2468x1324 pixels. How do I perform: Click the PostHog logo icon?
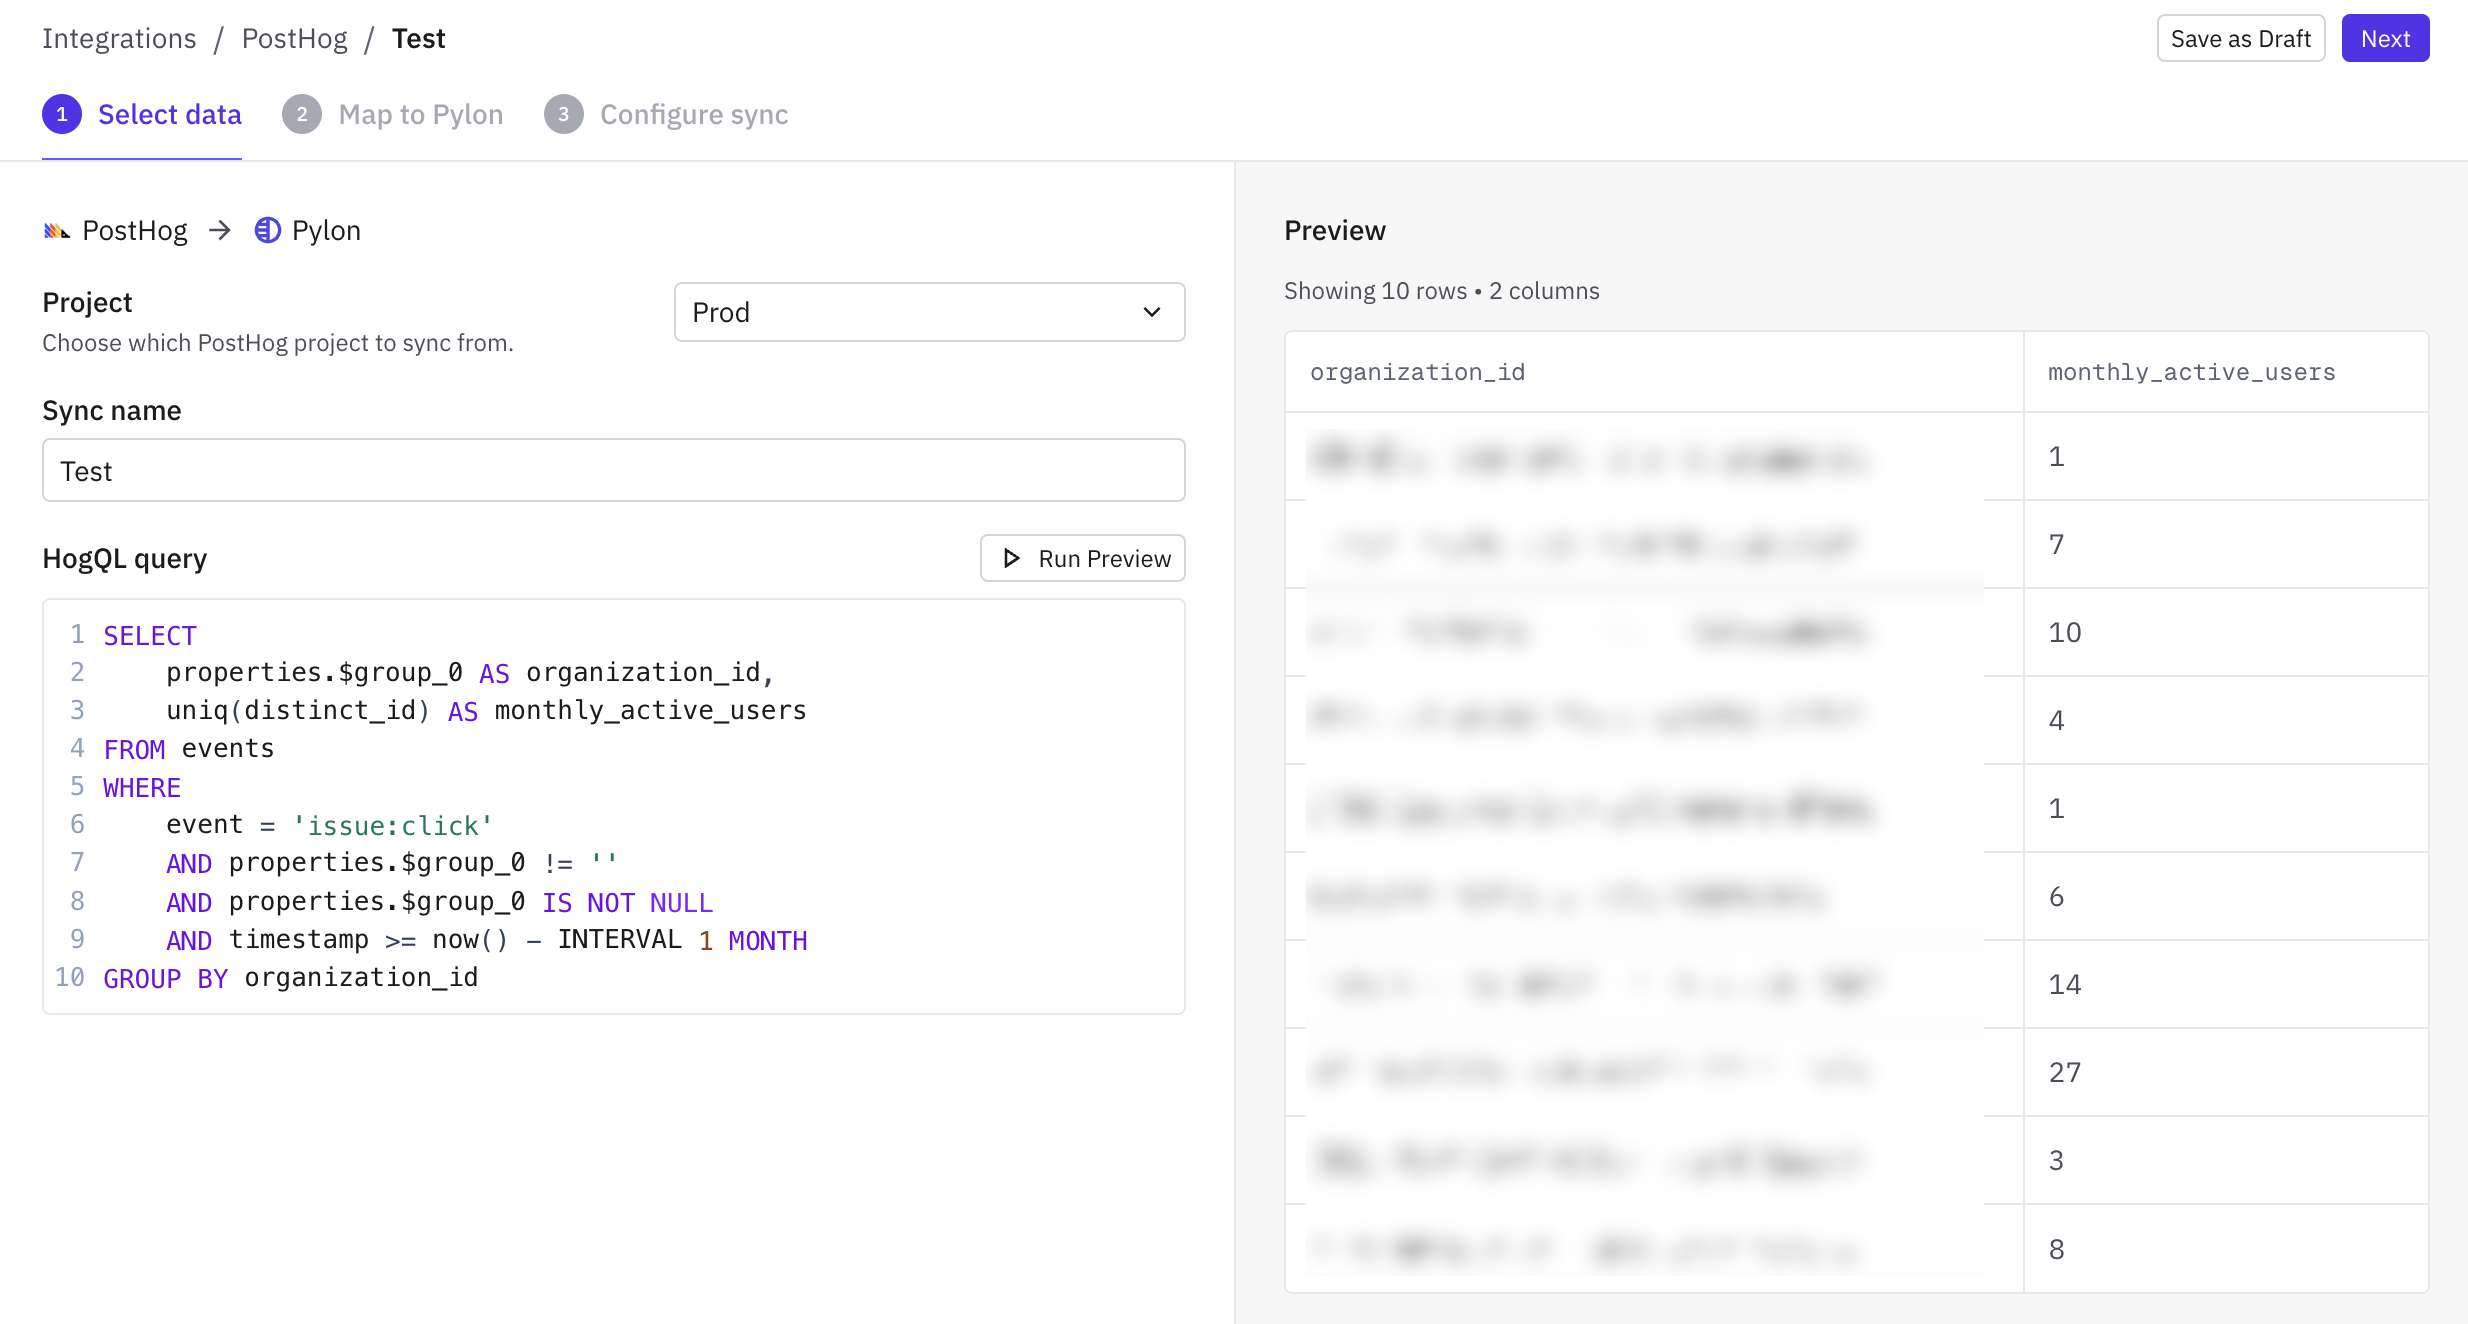point(57,231)
